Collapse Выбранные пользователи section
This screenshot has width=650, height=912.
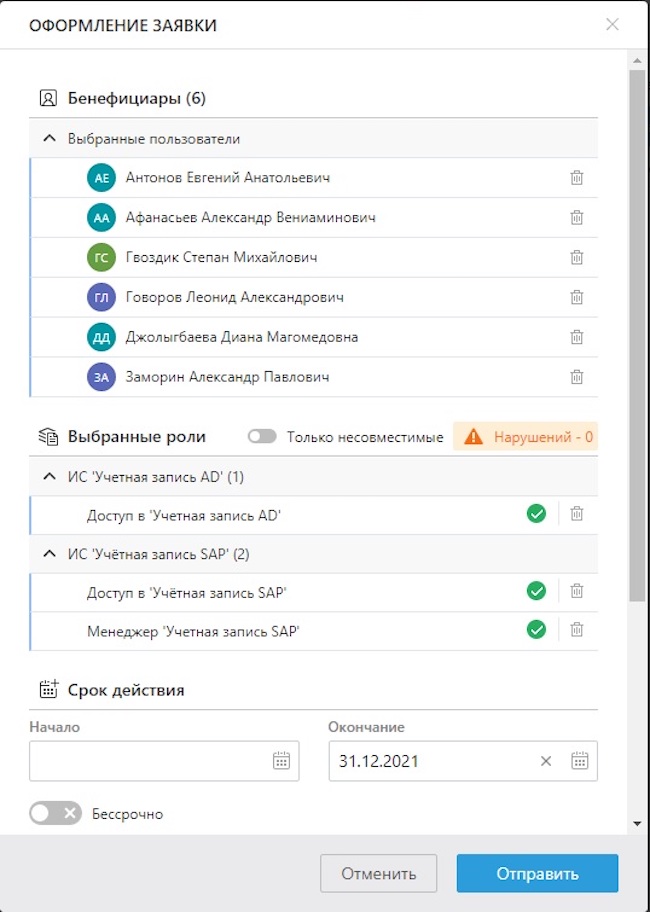point(49,139)
